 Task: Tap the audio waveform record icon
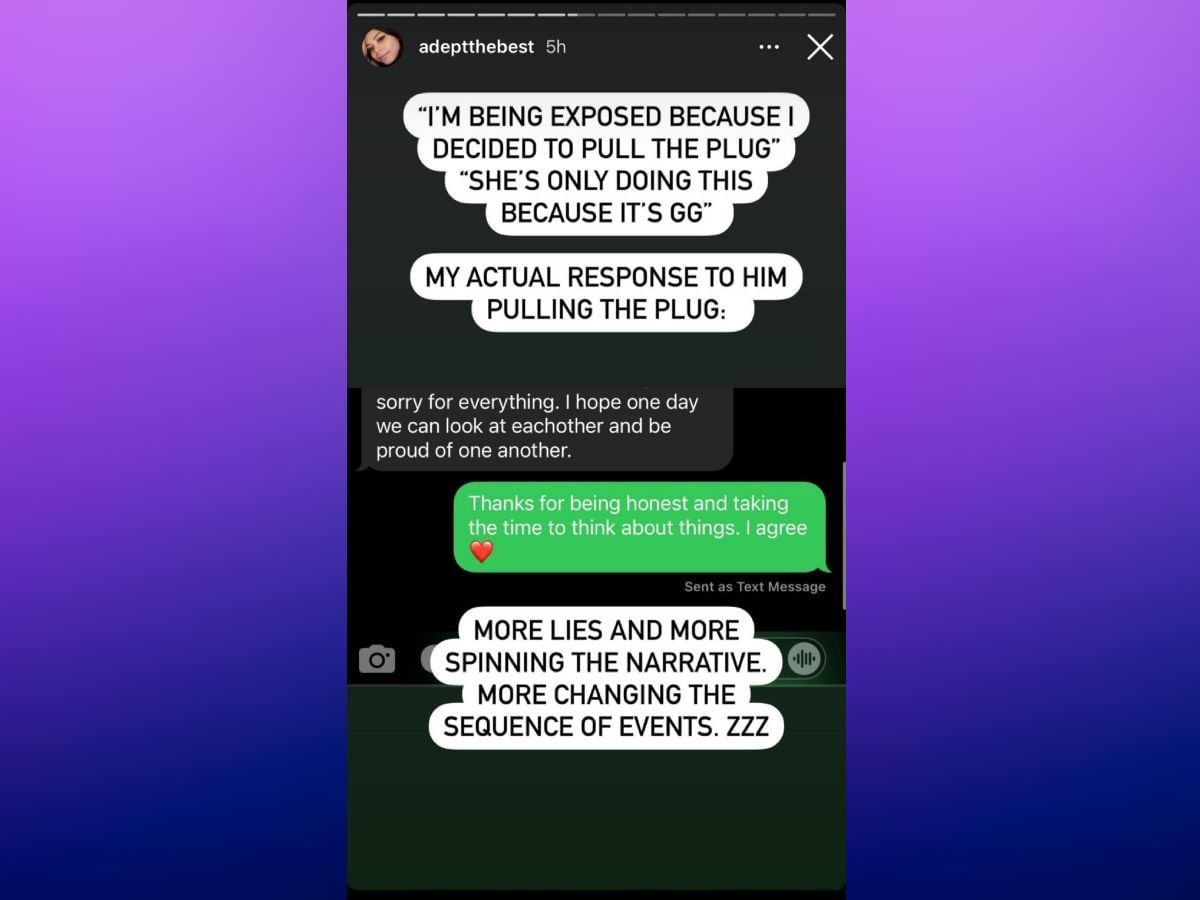804,658
